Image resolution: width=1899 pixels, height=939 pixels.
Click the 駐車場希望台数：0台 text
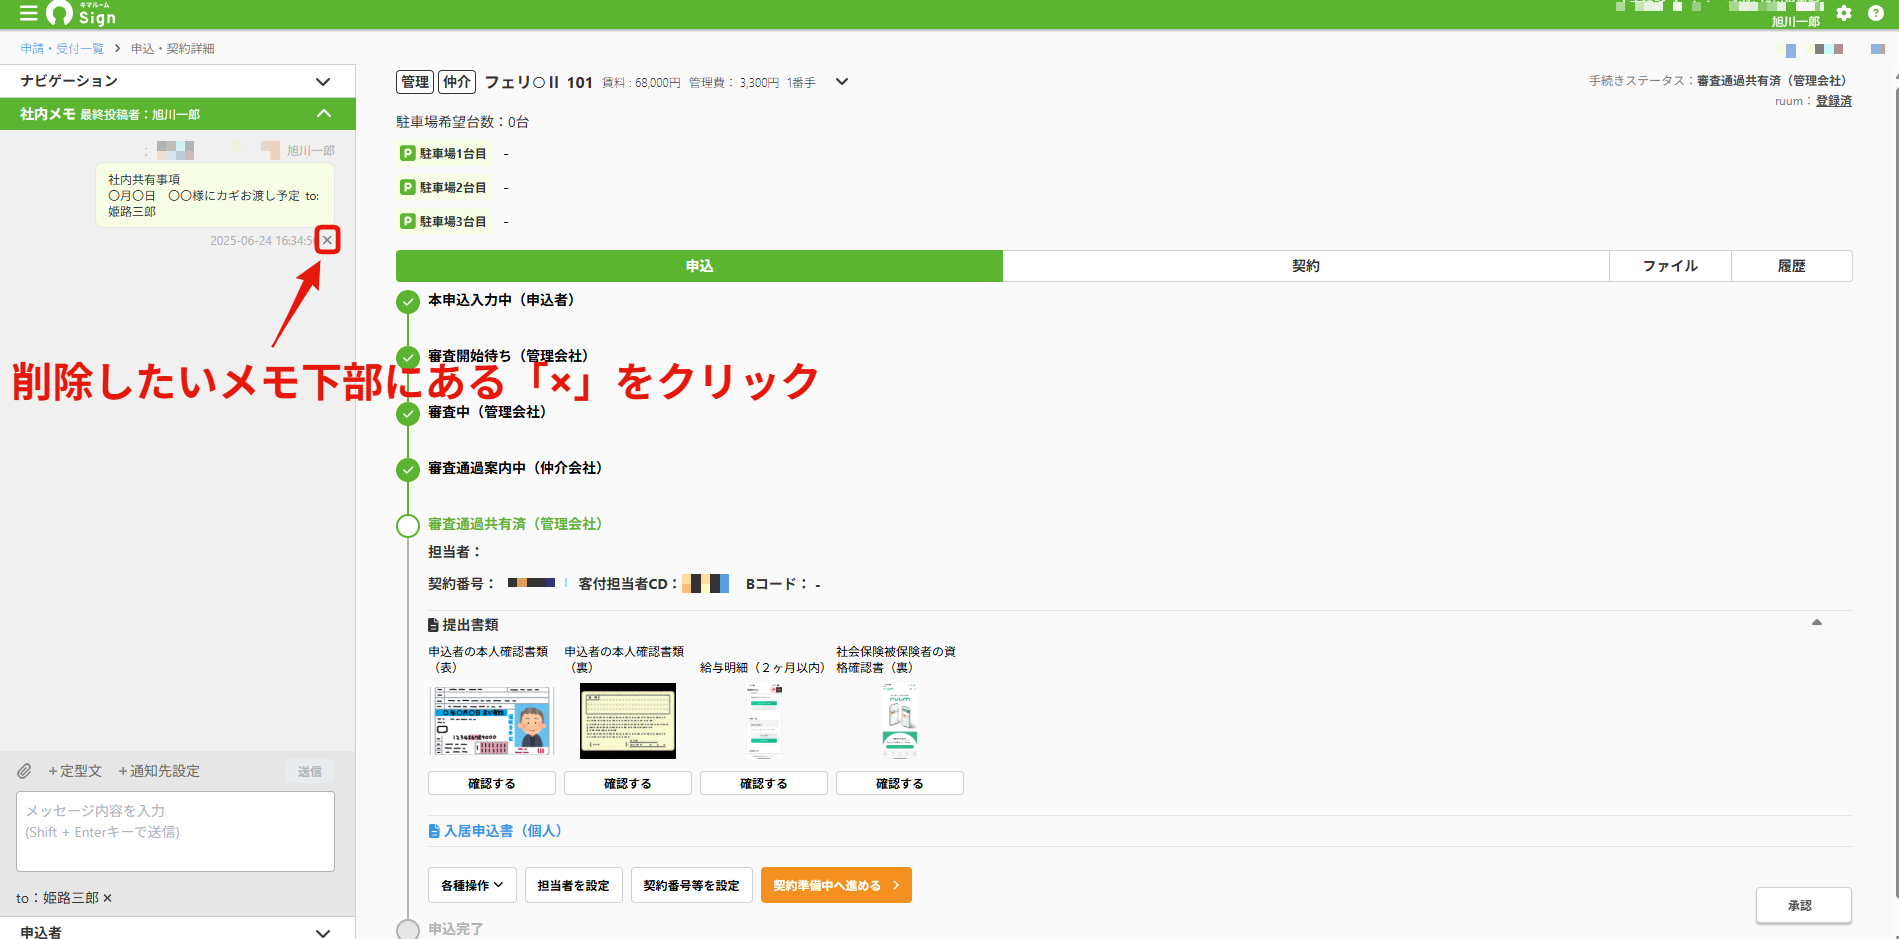point(462,122)
